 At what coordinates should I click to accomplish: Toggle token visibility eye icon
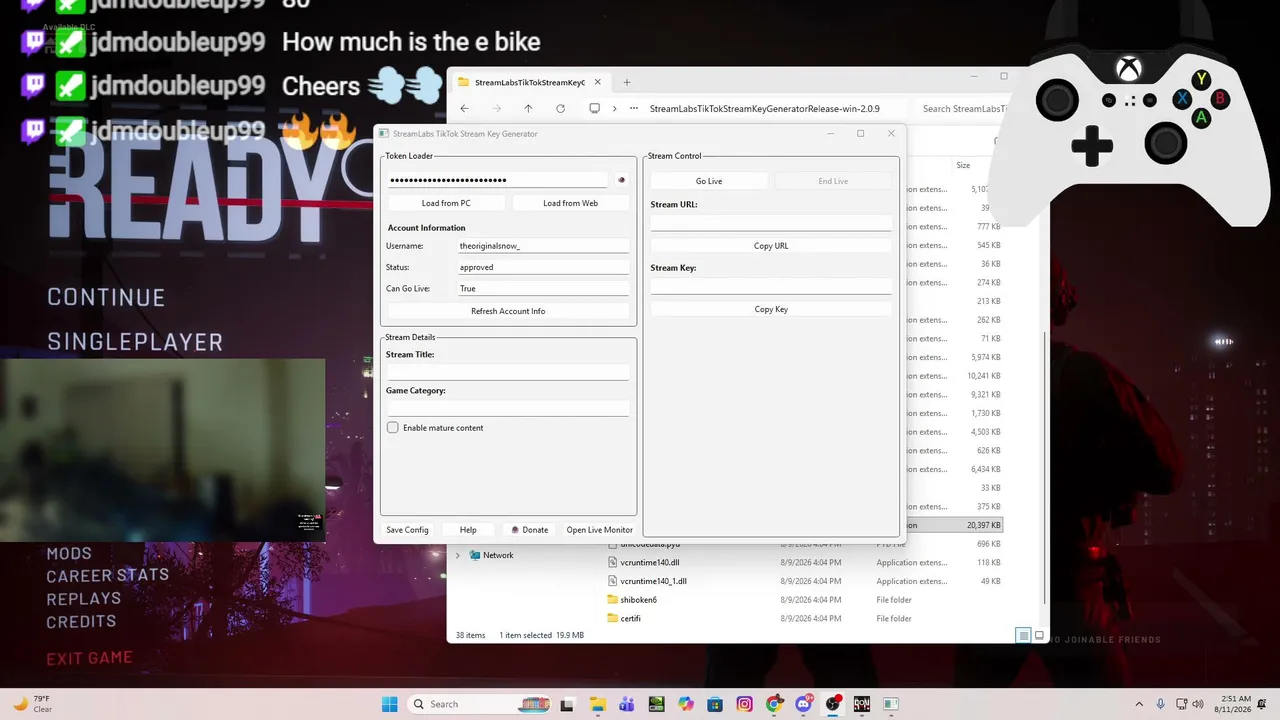tap(621, 180)
